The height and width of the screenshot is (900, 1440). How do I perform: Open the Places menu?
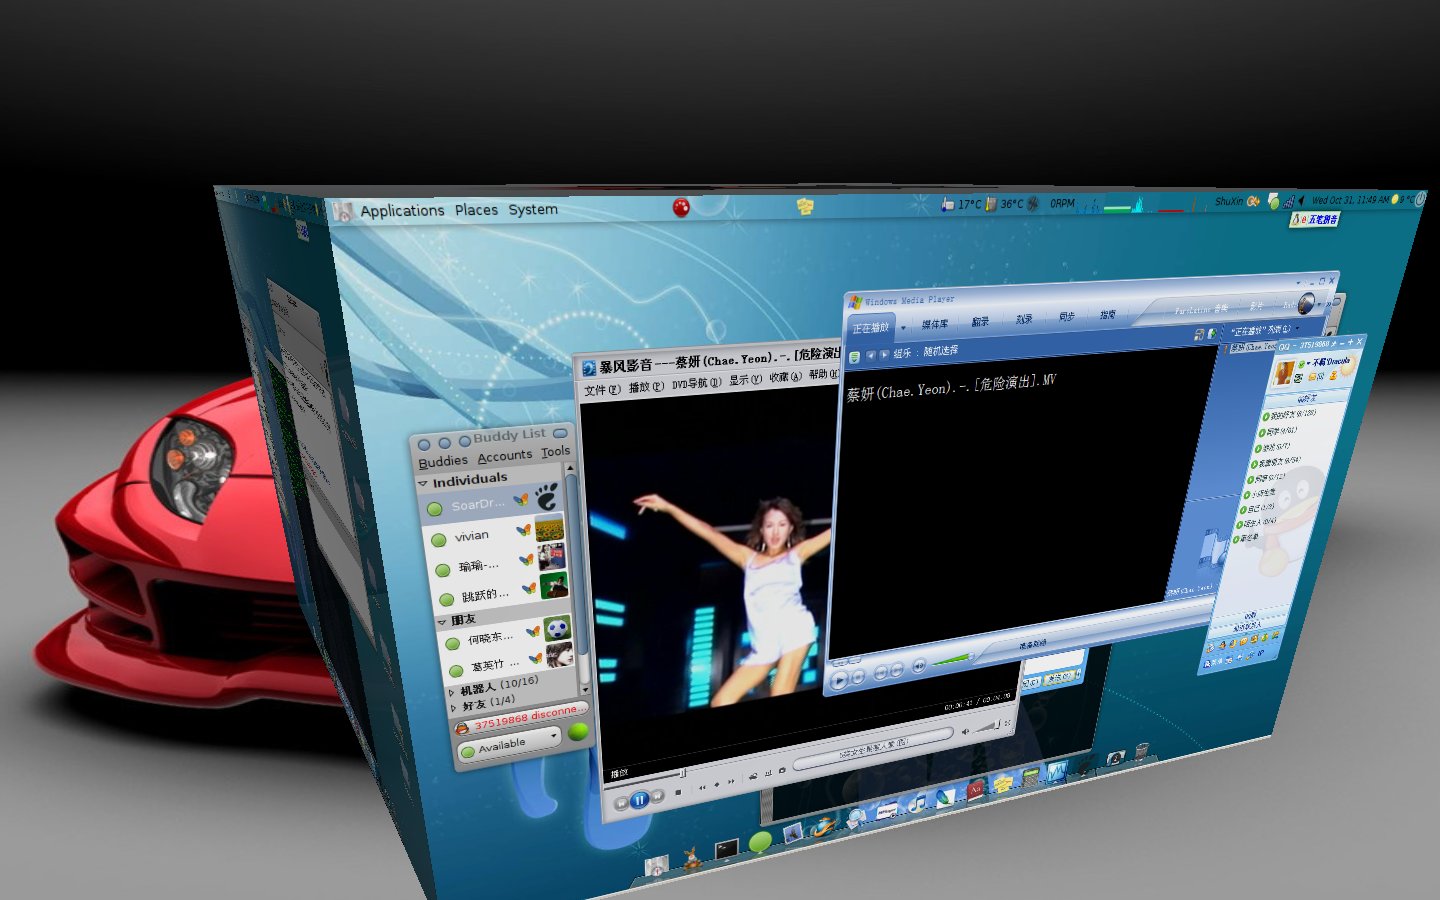(x=476, y=210)
